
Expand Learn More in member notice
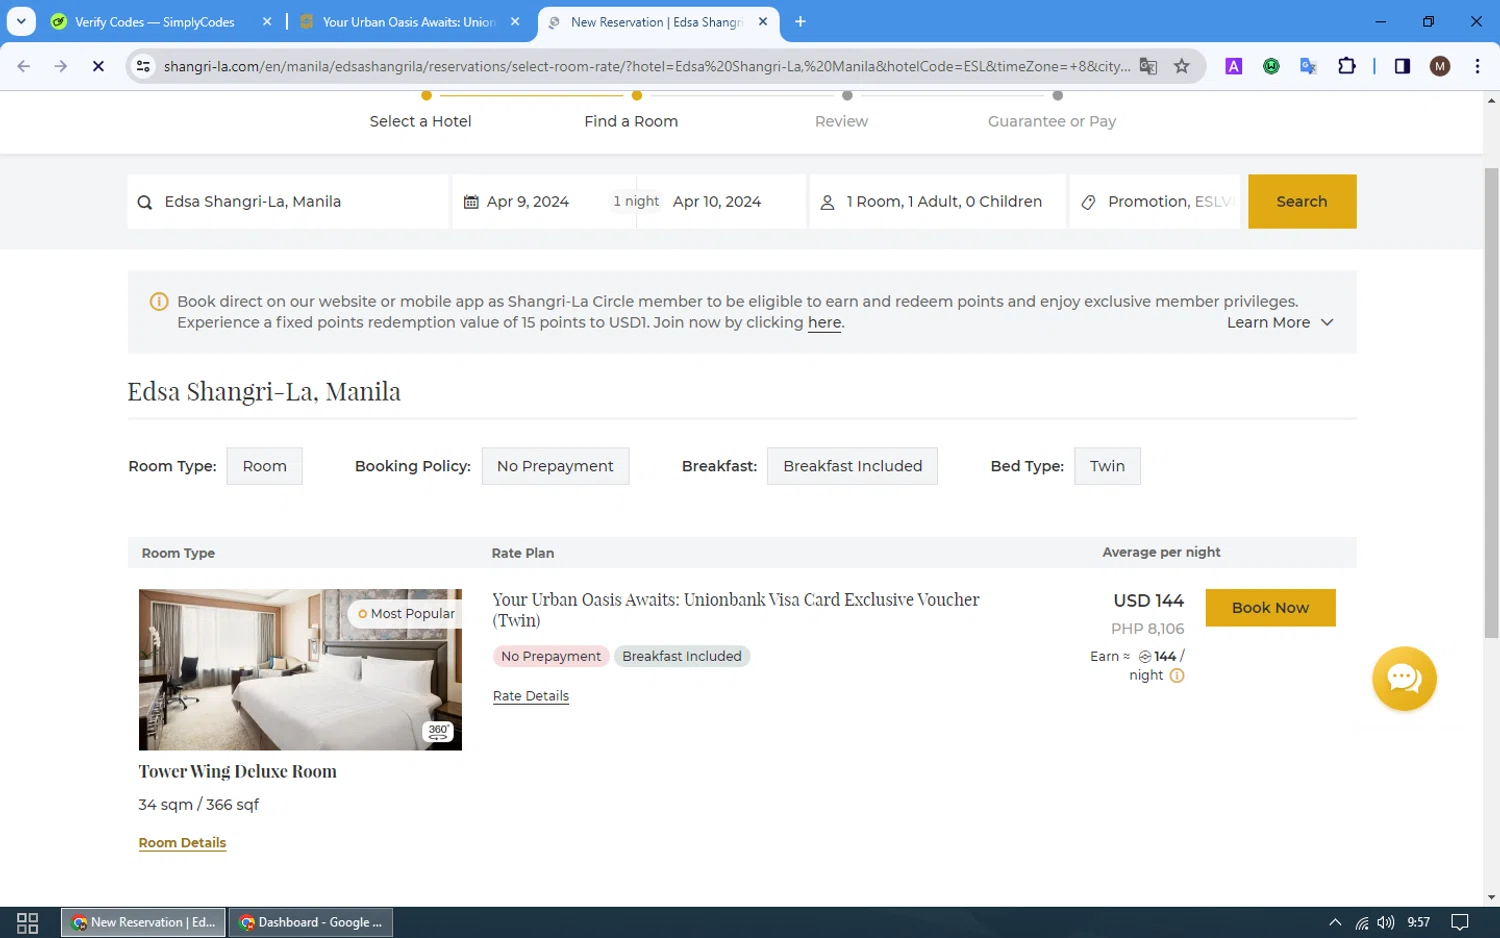click(x=1280, y=322)
